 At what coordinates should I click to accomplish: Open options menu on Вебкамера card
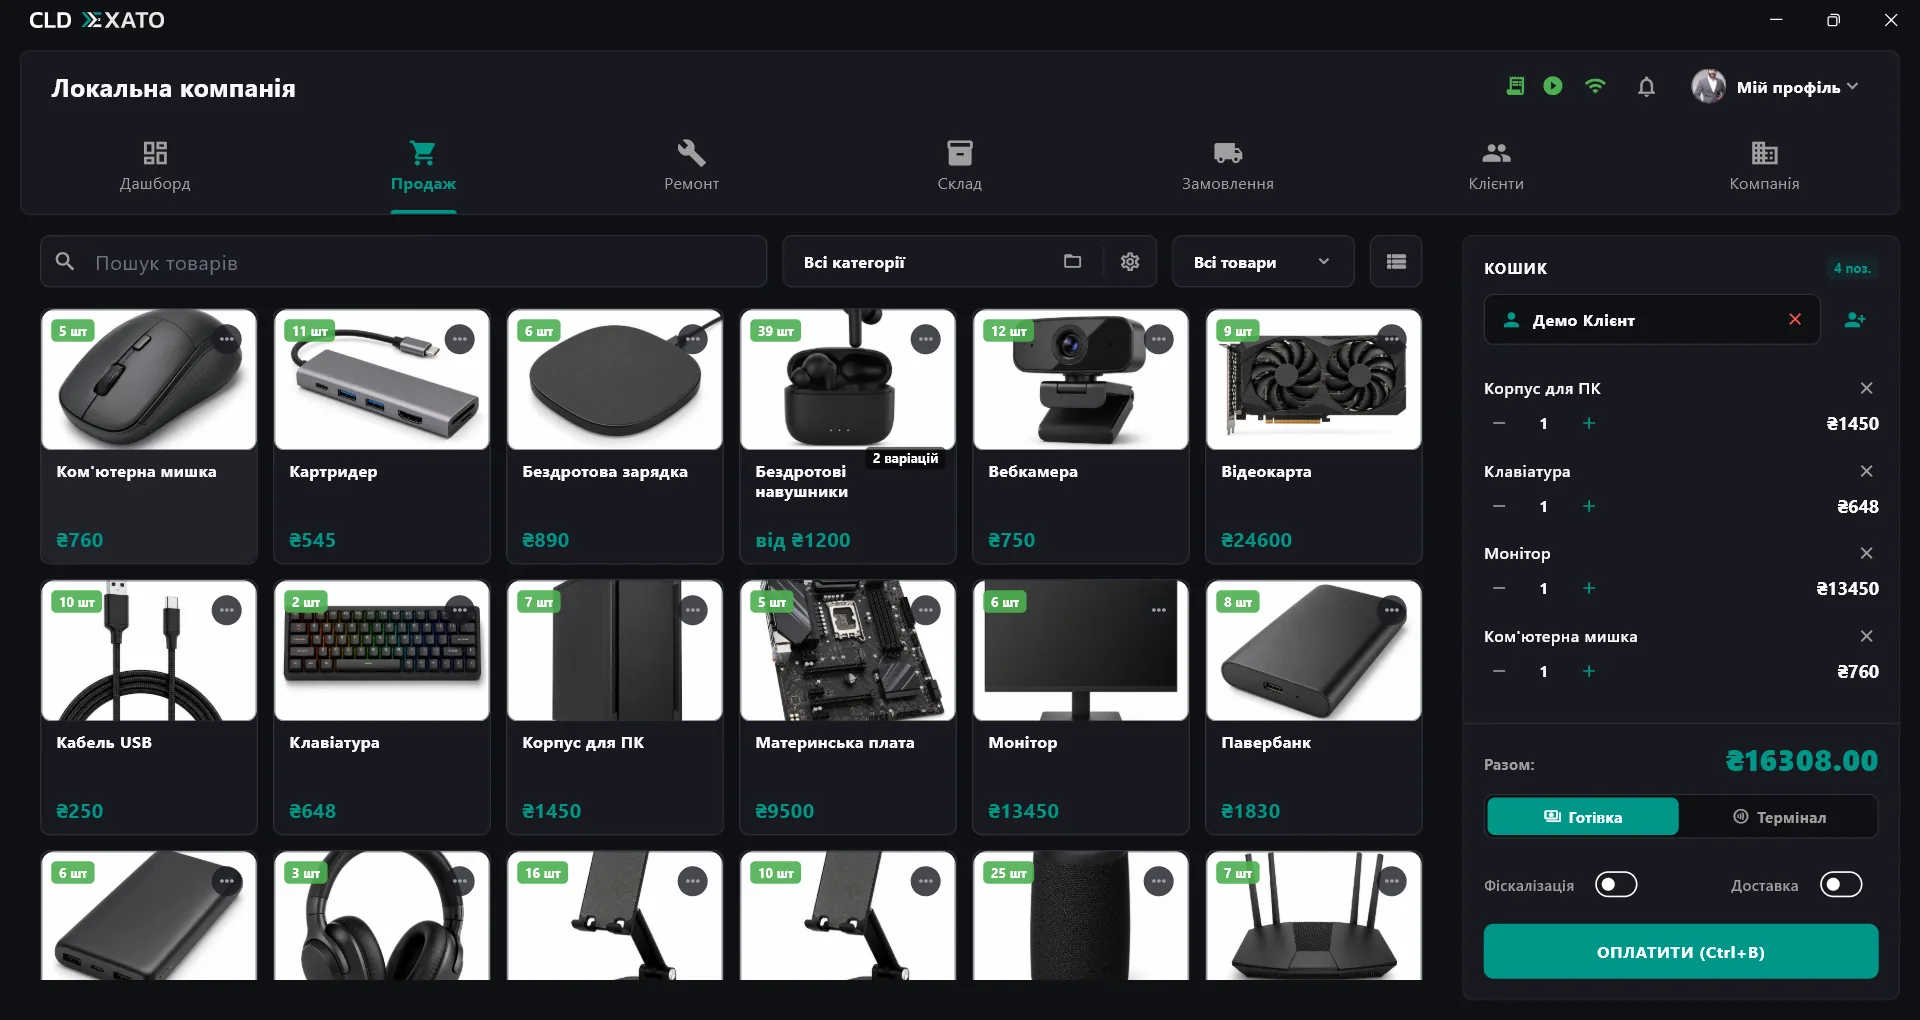coord(1159,339)
